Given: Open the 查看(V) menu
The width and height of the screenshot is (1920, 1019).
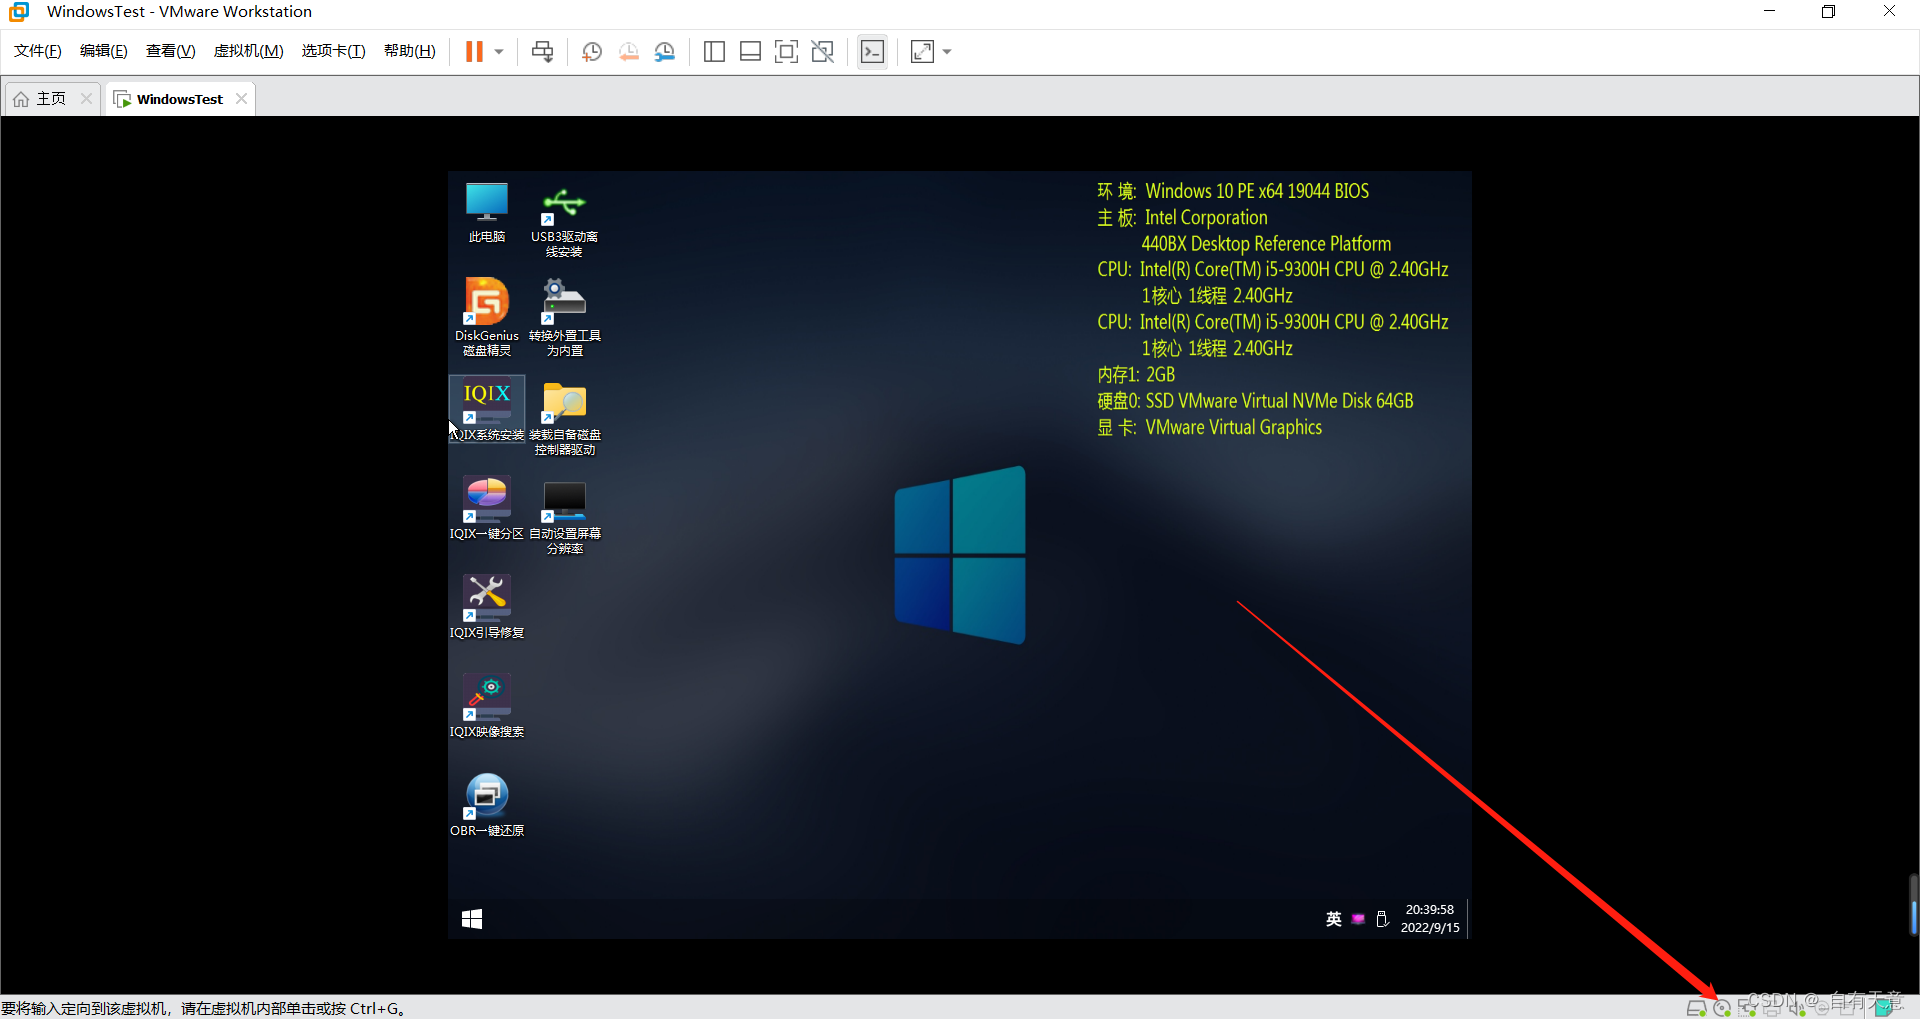Looking at the screenshot, I should pos(171,51).
